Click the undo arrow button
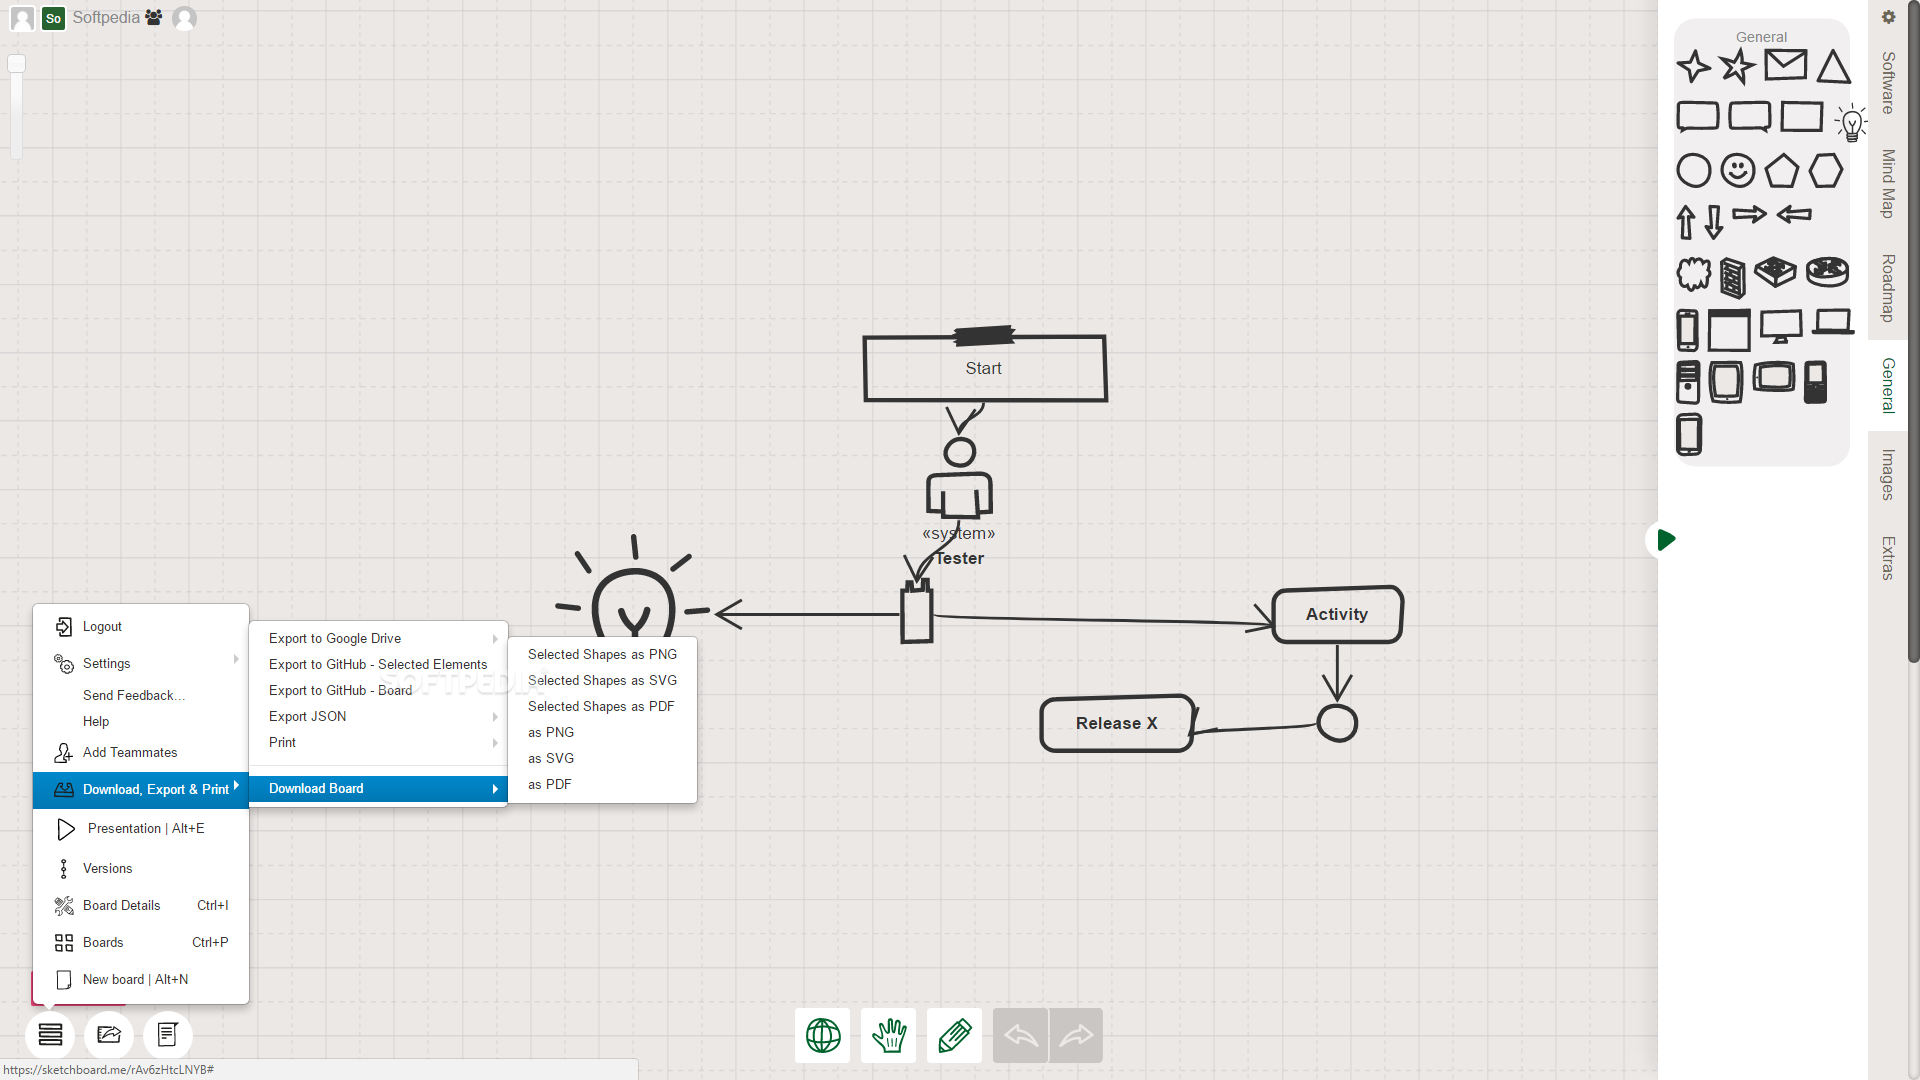Viewport: 1920px width, 1080px height. coord(1020,1035)
